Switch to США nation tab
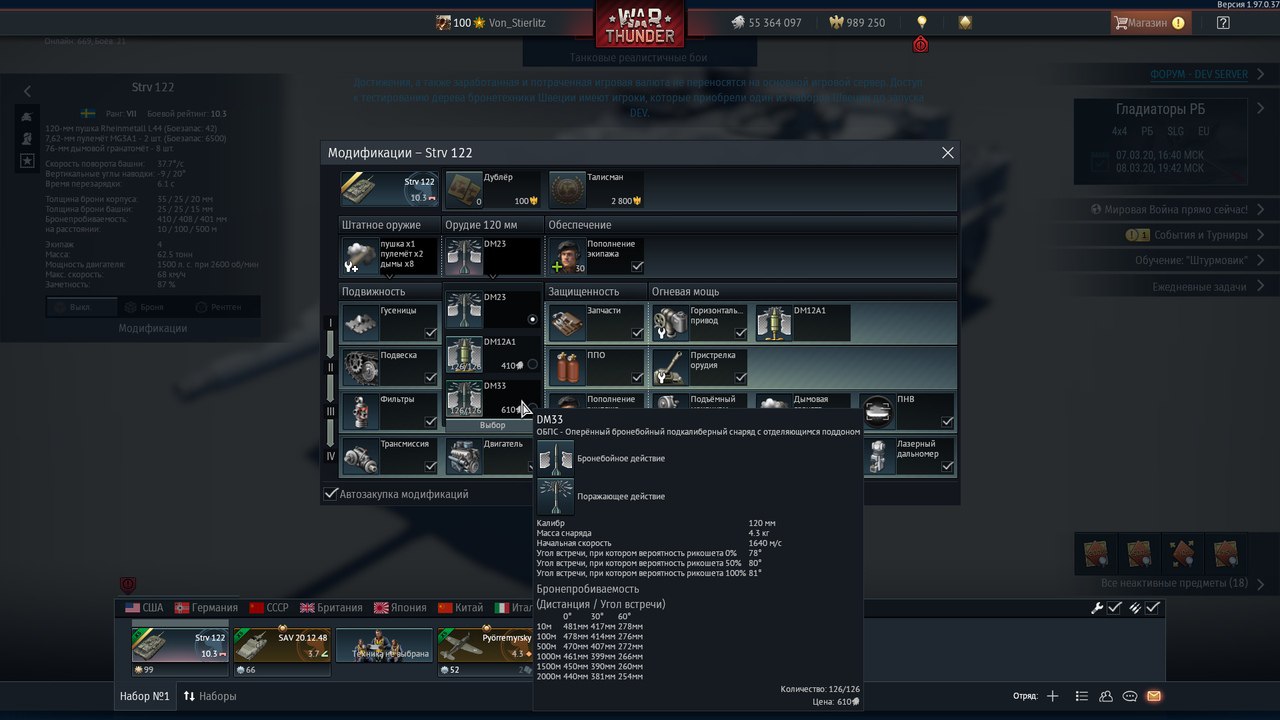 point(144,607)
